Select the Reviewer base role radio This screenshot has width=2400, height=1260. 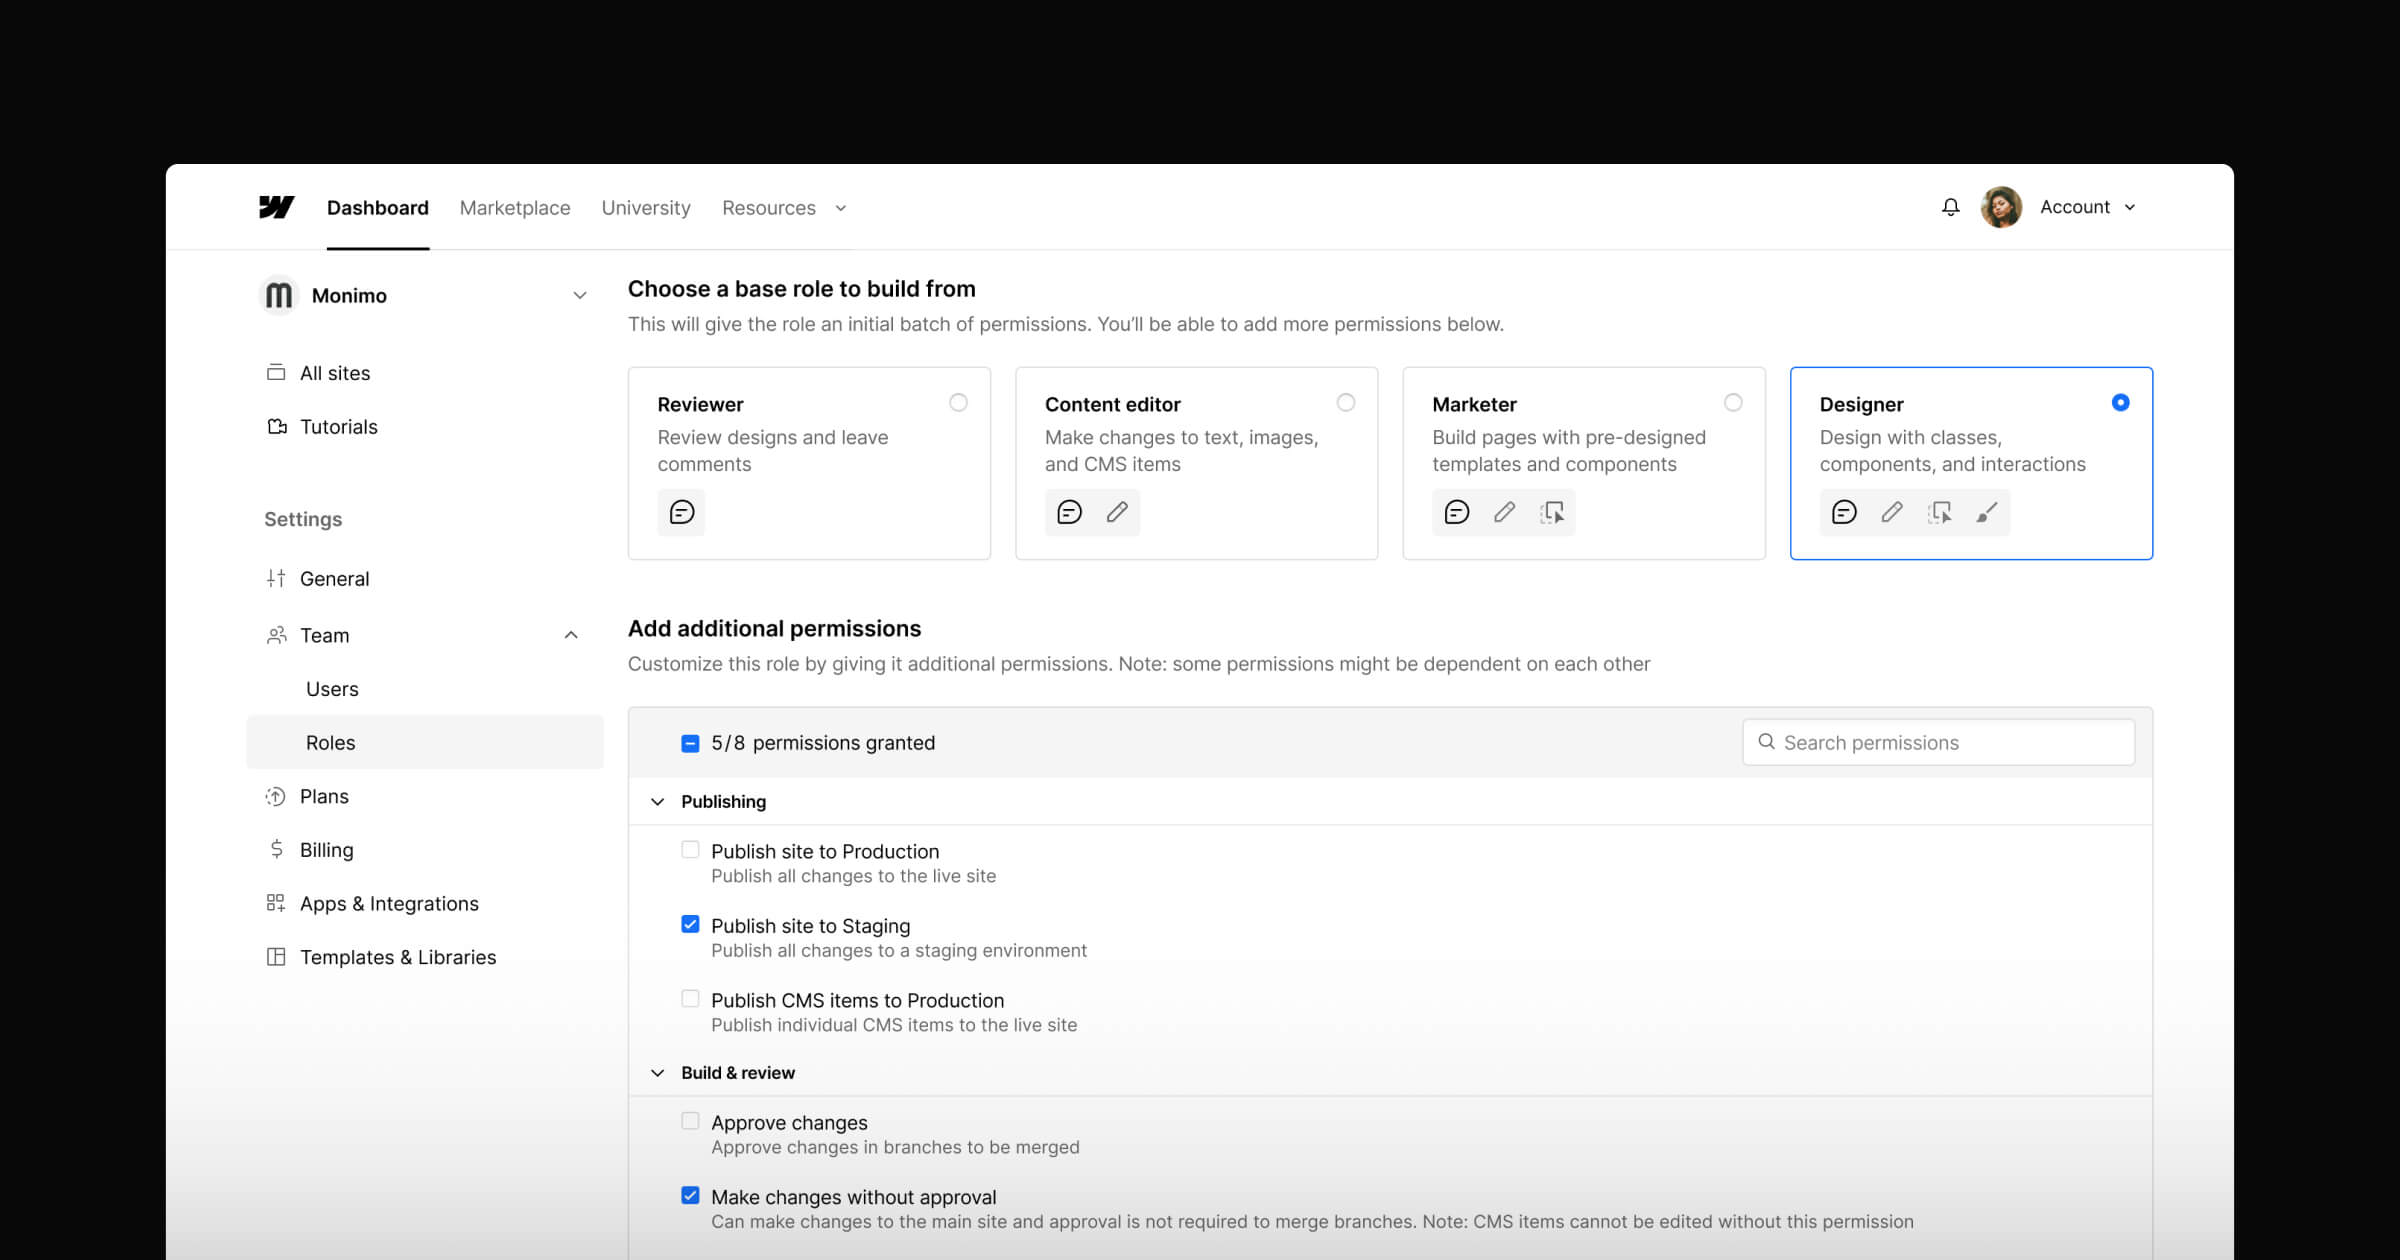[x=958, y=402]
